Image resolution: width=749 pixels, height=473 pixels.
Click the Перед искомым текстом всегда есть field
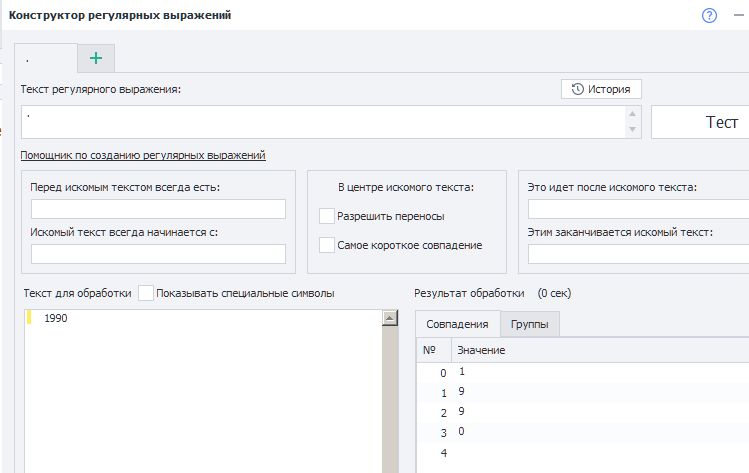(158, 209)
